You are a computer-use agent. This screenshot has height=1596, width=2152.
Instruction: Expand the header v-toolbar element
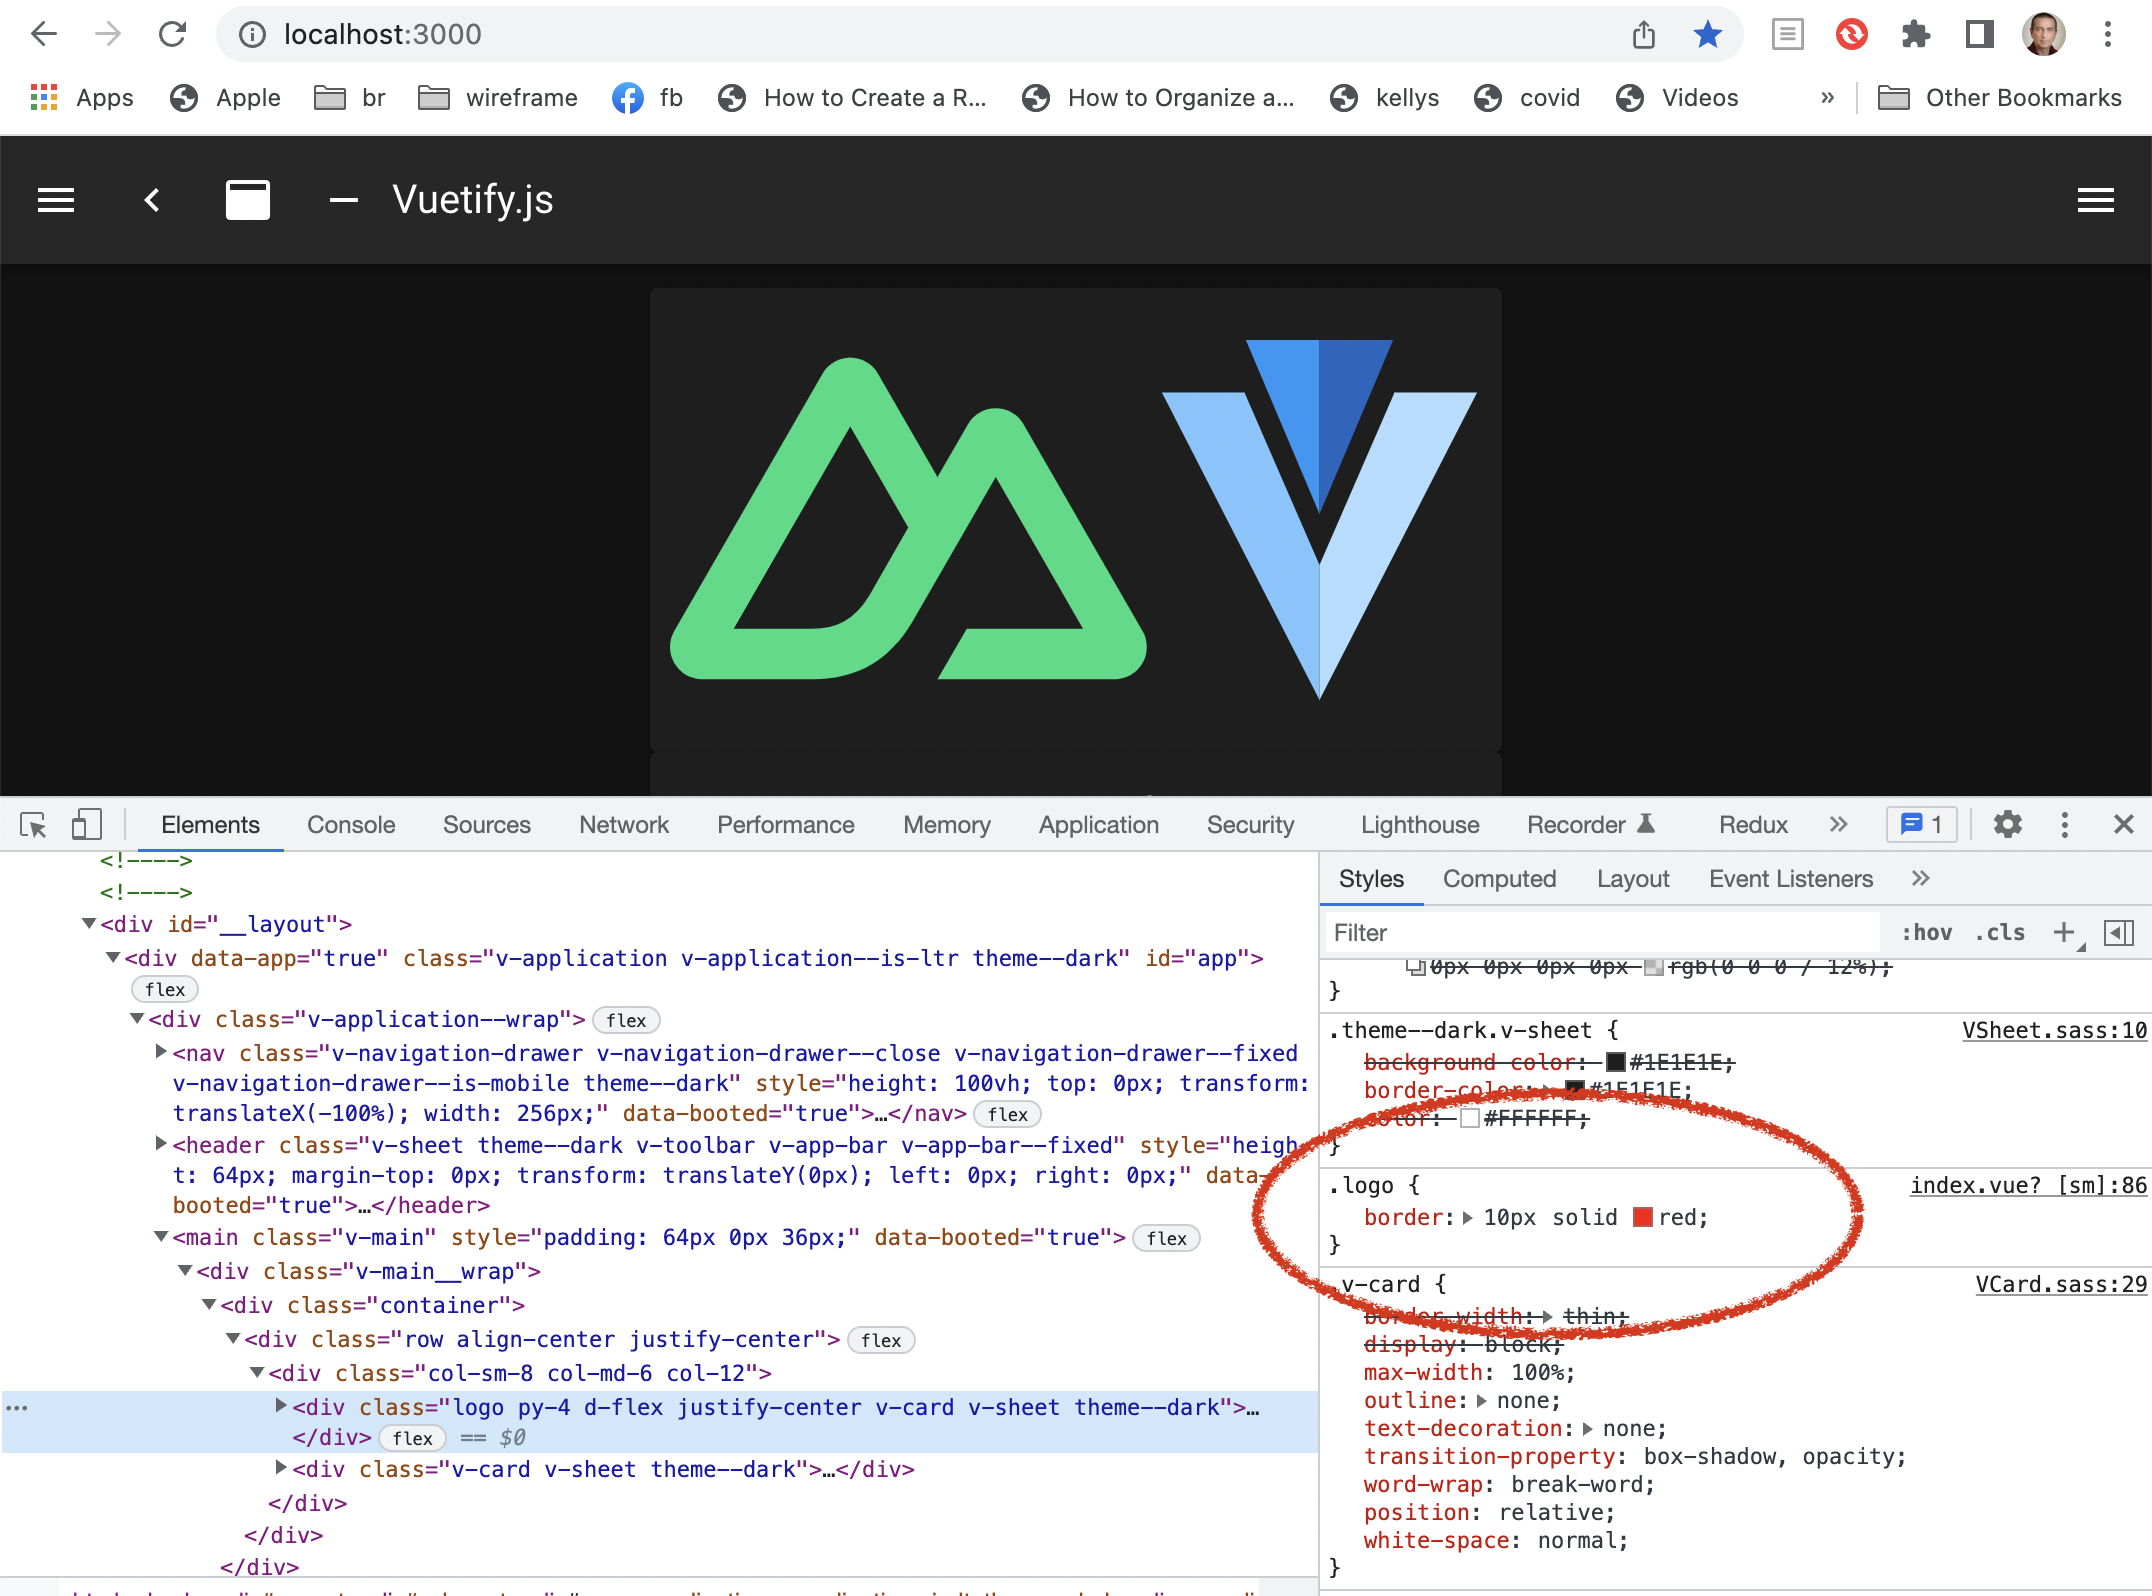pyautogui.click(x=160, y=1144)
